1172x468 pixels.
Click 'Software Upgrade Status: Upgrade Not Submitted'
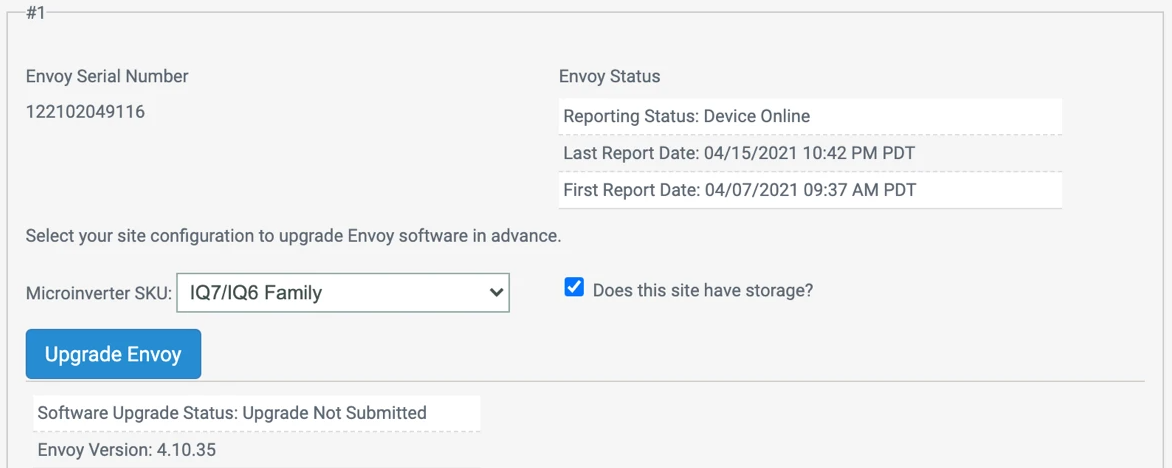coord(256,413)
